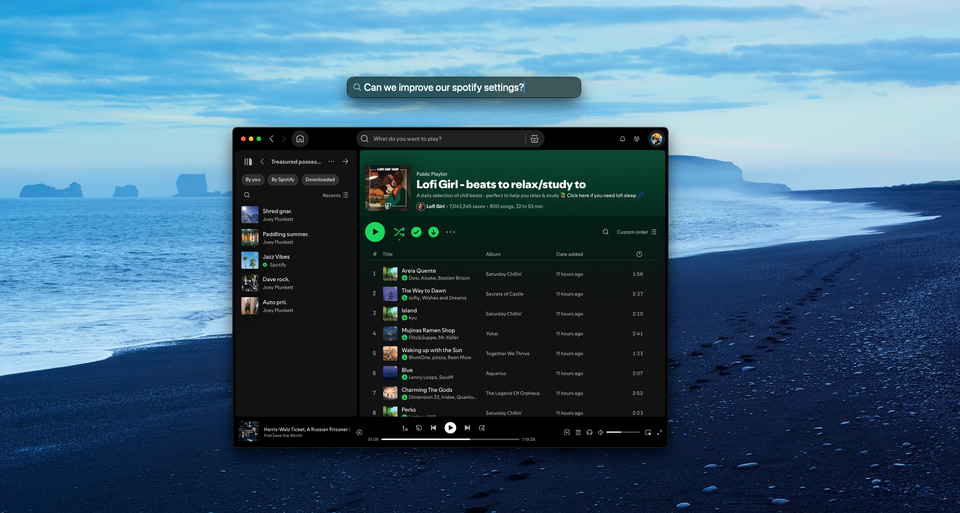Adjust the volume slider
The image size is (960, 513).
coord(623,432)
